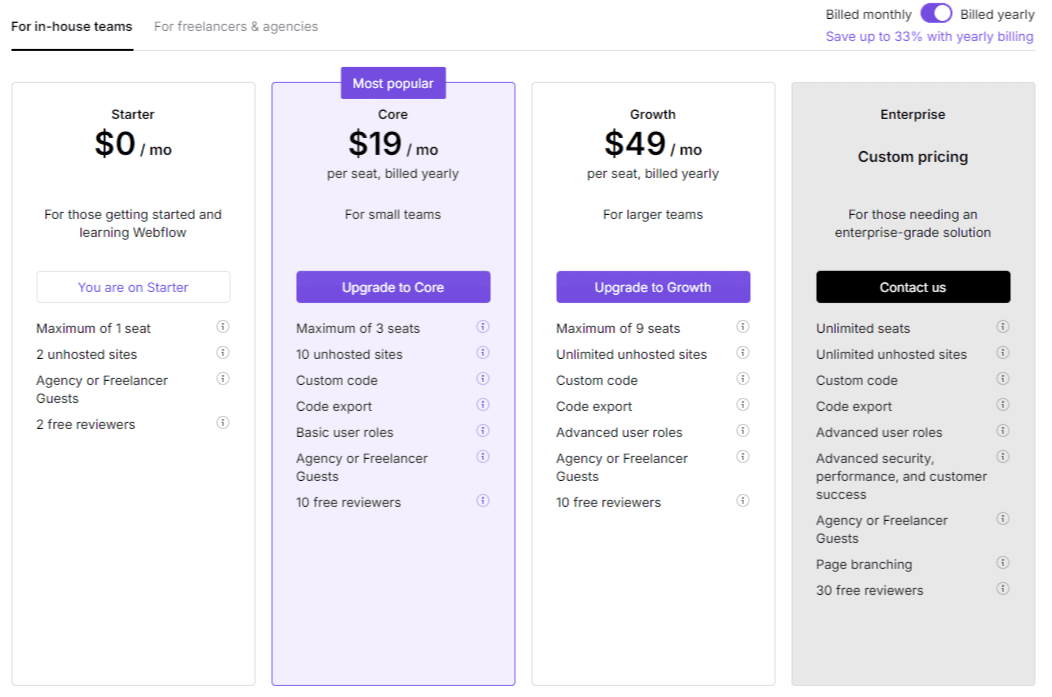The image size is (1052, 697).
Task: Show info for Starter 2 free reviewers
Action: pos(223,423)
